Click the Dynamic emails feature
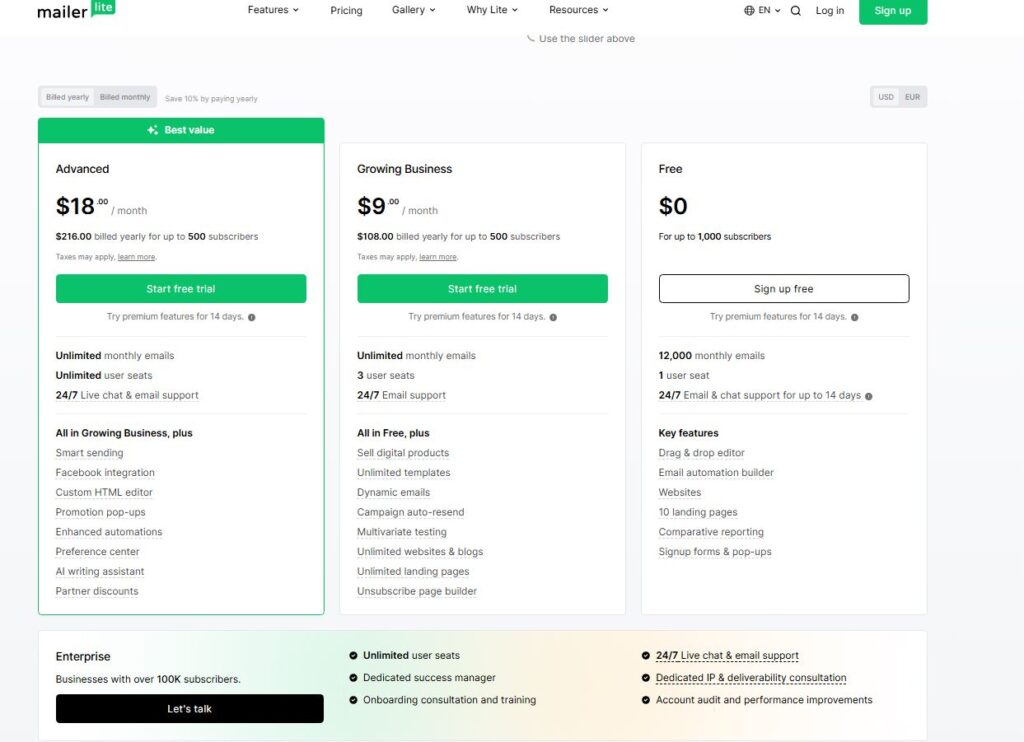 pos(394,492)
